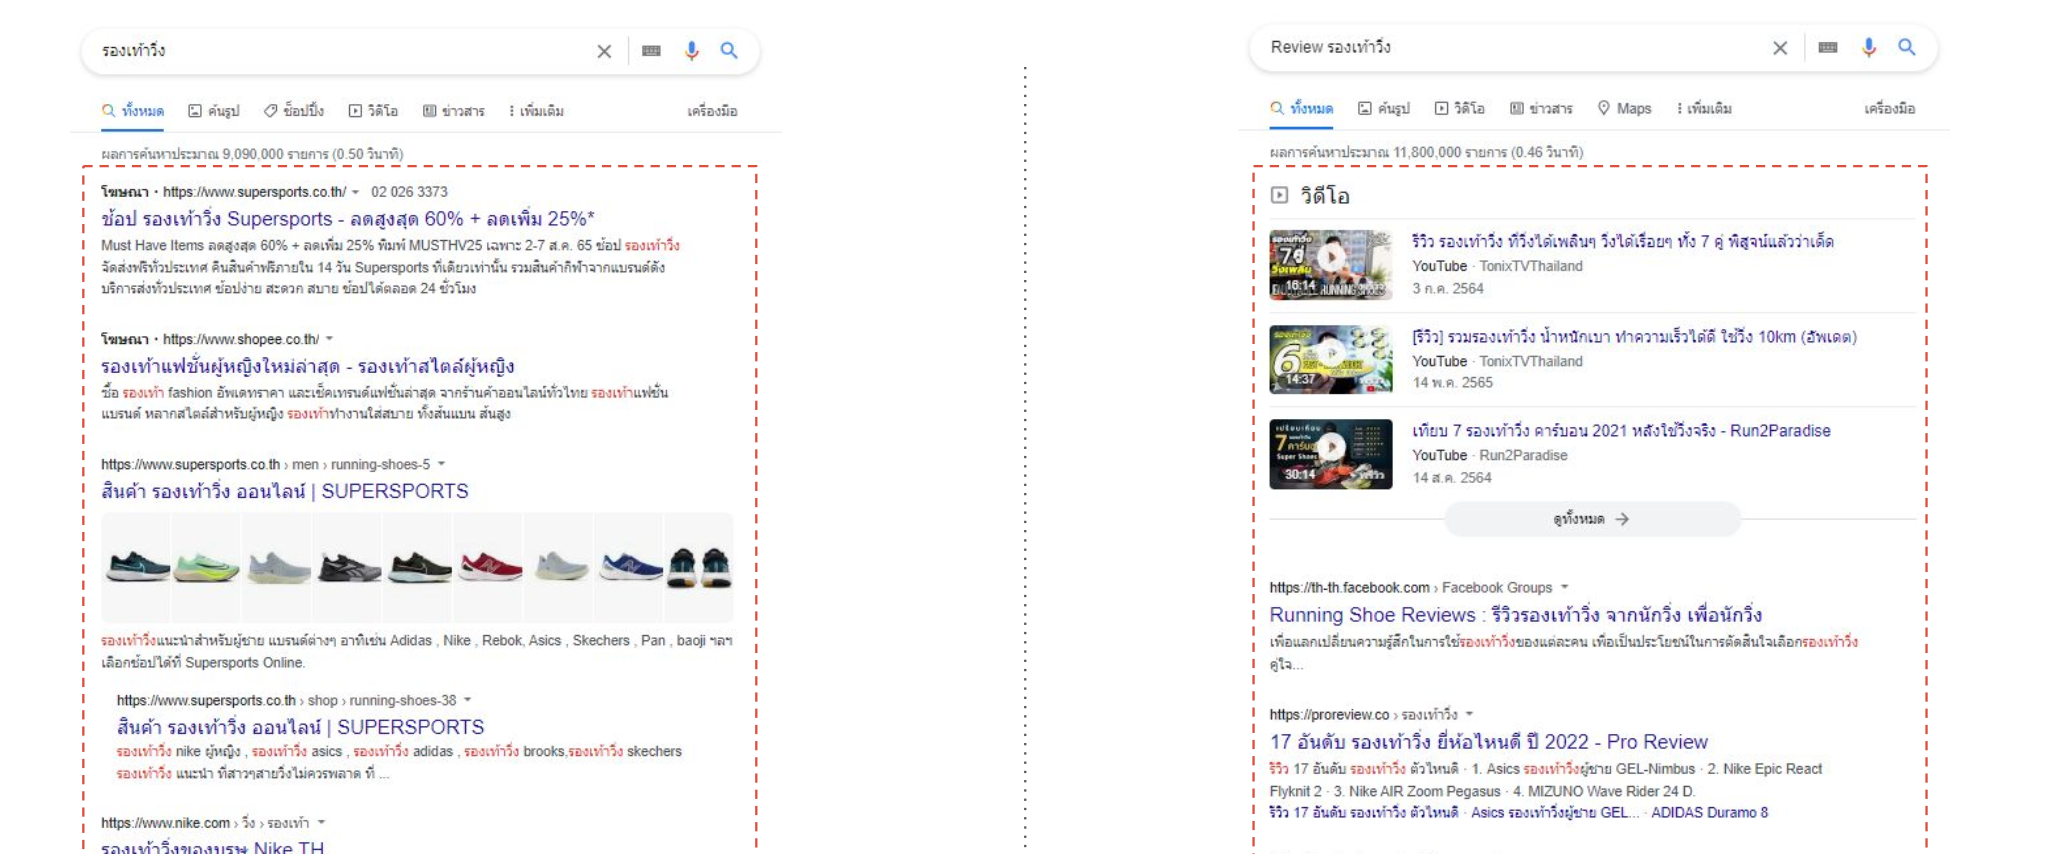Image resolution: width=2072 pixels, height=854 pixels.
Task: Open the on-screen keyboard icon in left search bar
Action: 651,51
